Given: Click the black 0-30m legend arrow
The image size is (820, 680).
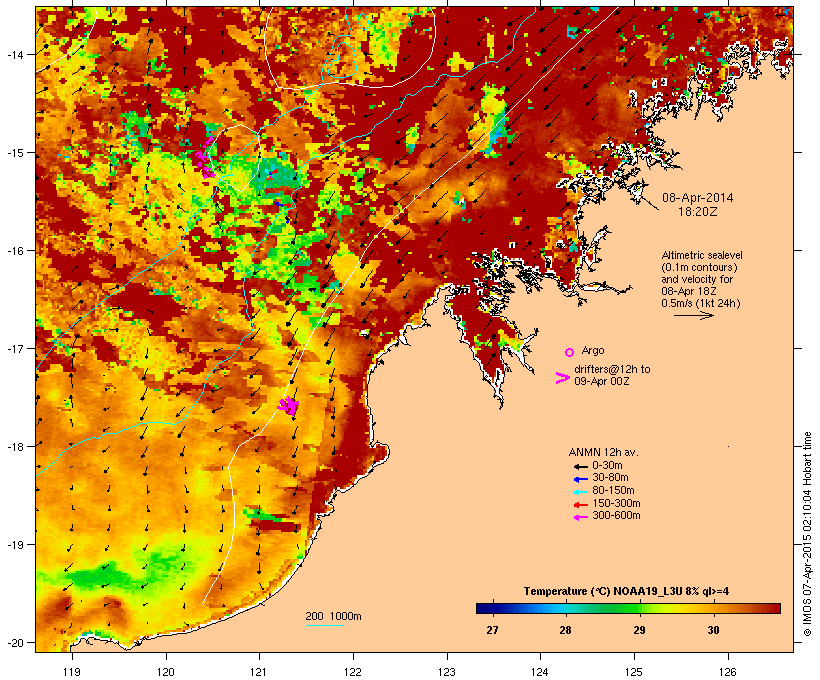Looking at the screenshot, I should pyautogui.click(x=580, y=466).
